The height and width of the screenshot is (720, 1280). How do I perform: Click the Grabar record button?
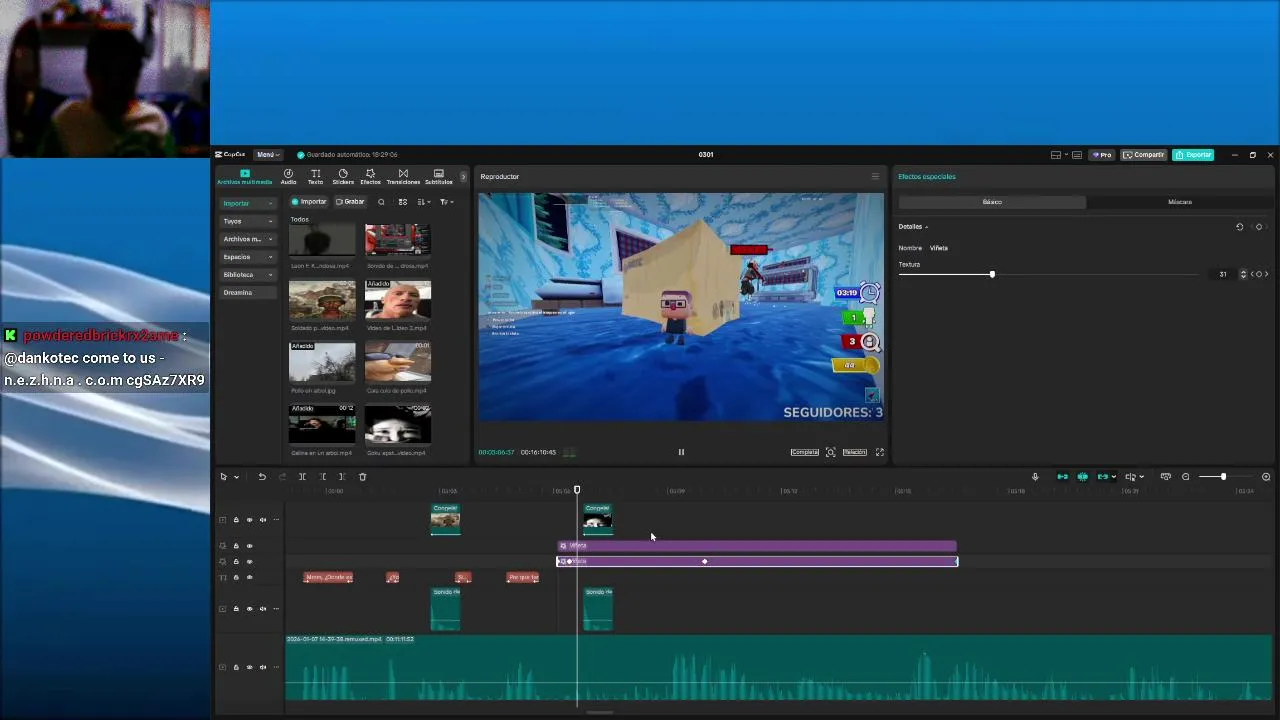(x=350, y=202)
